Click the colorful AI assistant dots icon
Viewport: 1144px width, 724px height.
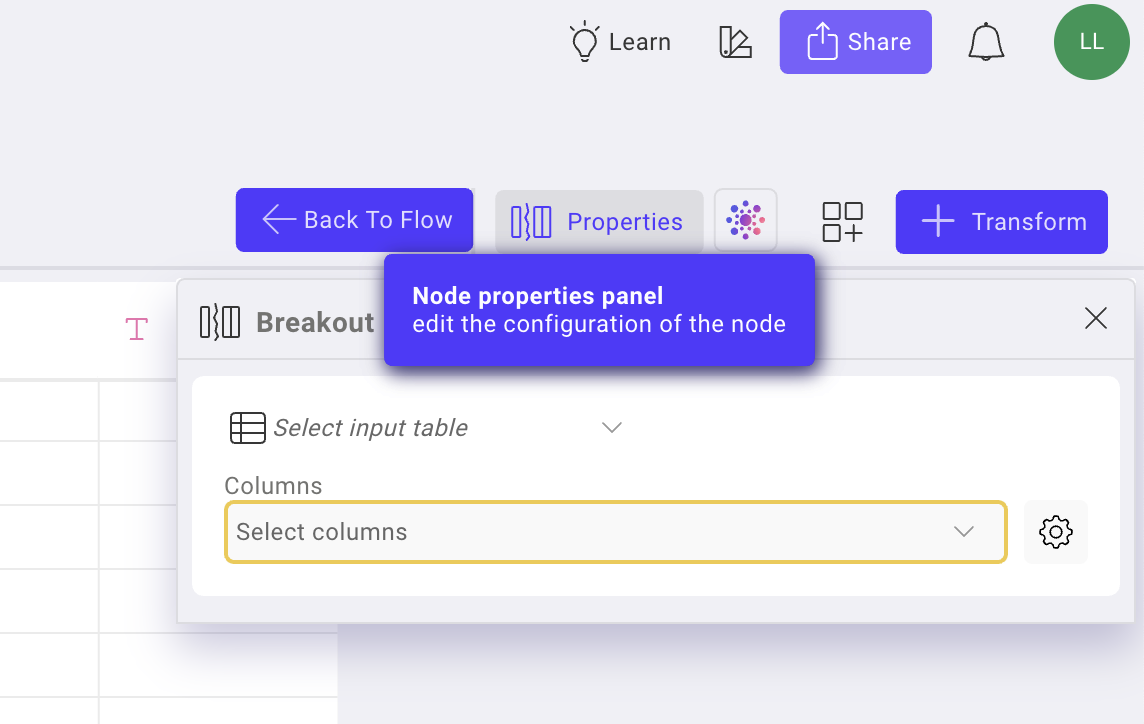(x=746, y=220)
